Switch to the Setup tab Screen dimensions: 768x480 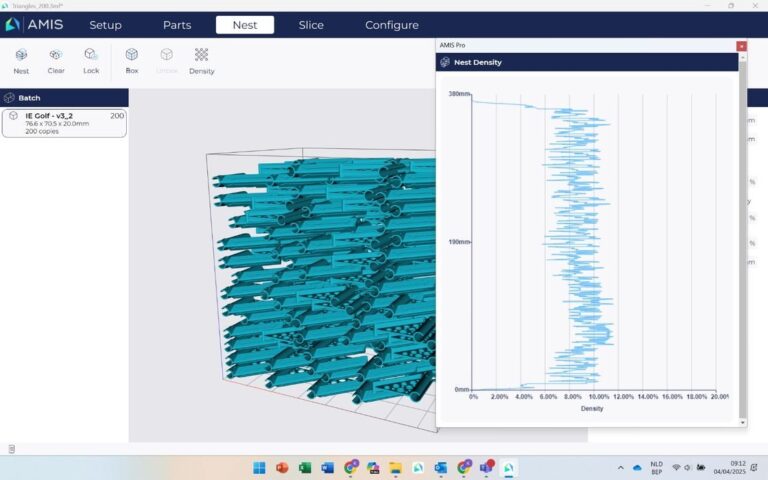click(105, 25)
